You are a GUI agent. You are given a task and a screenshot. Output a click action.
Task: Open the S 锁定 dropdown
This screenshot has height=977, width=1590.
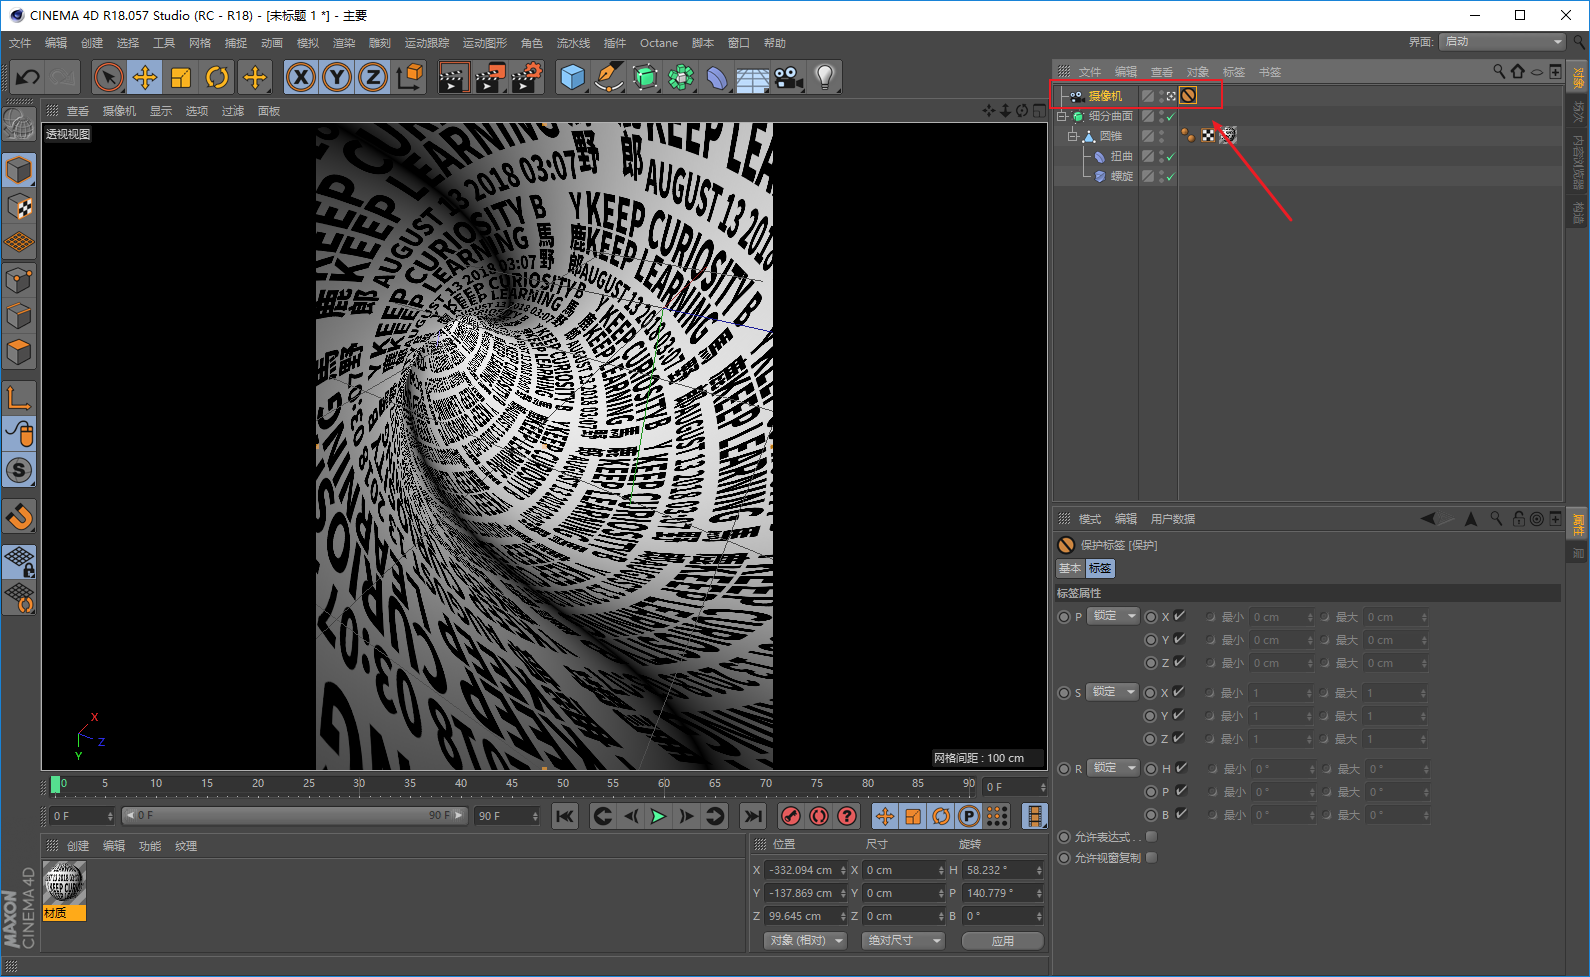(1113, 692)
